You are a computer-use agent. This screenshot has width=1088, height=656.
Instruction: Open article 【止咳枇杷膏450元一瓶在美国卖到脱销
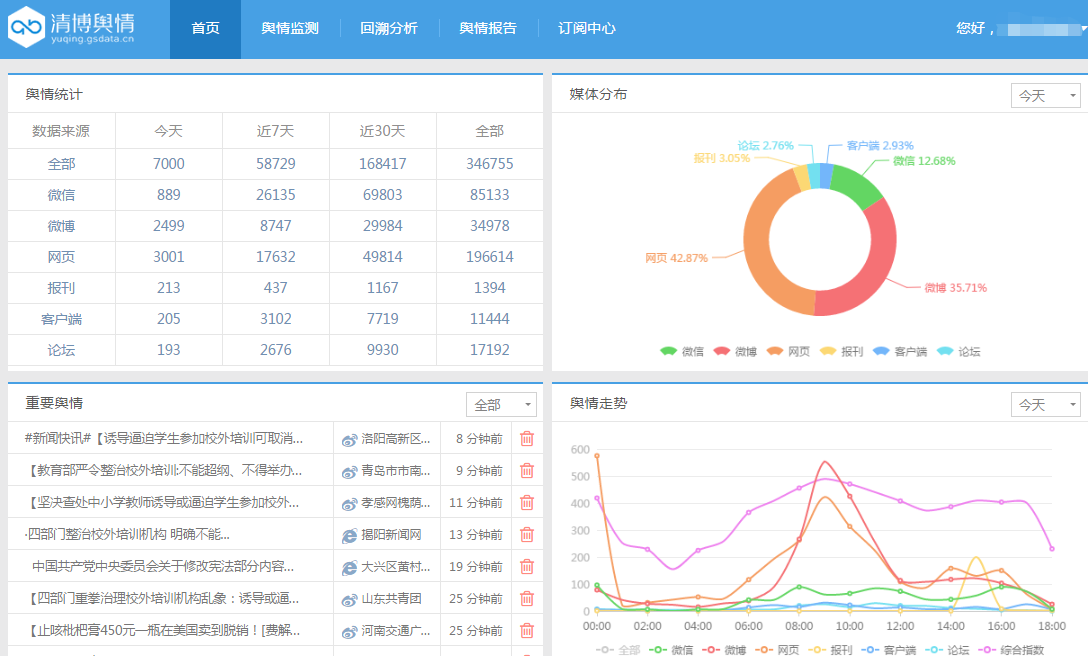click(163, 630)
